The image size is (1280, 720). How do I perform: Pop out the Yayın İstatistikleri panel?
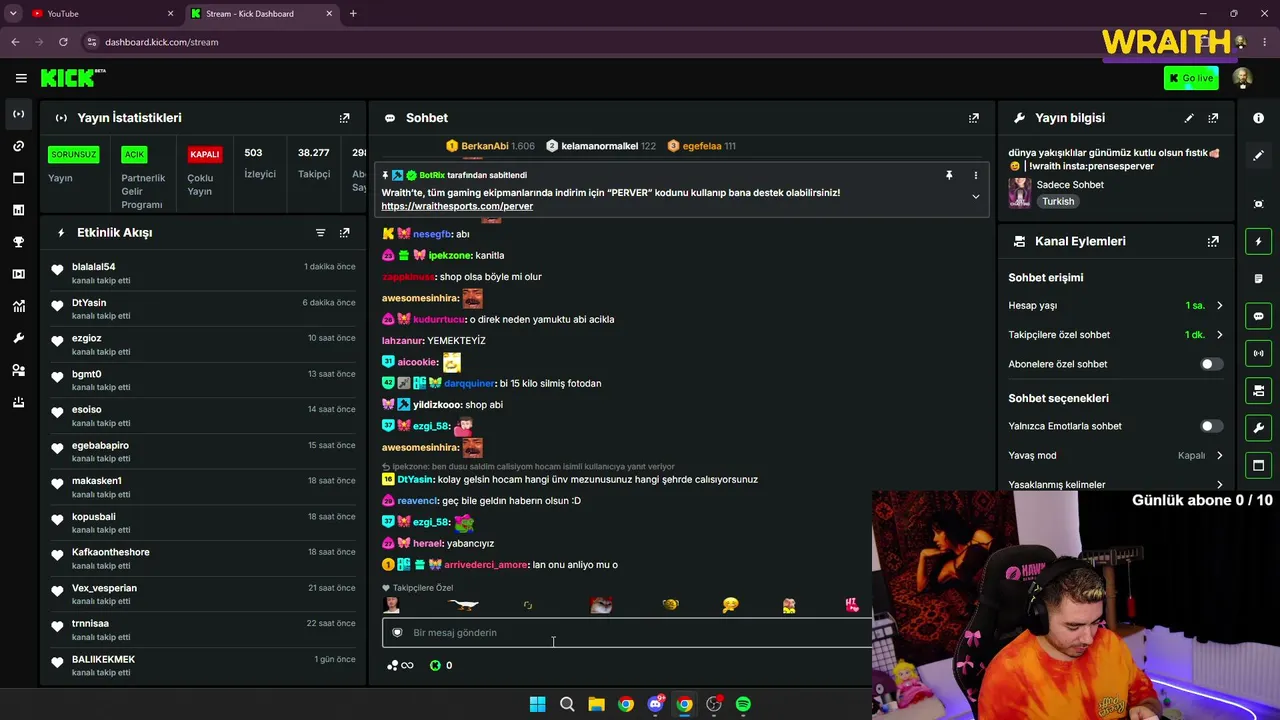[x=344, y=118]
